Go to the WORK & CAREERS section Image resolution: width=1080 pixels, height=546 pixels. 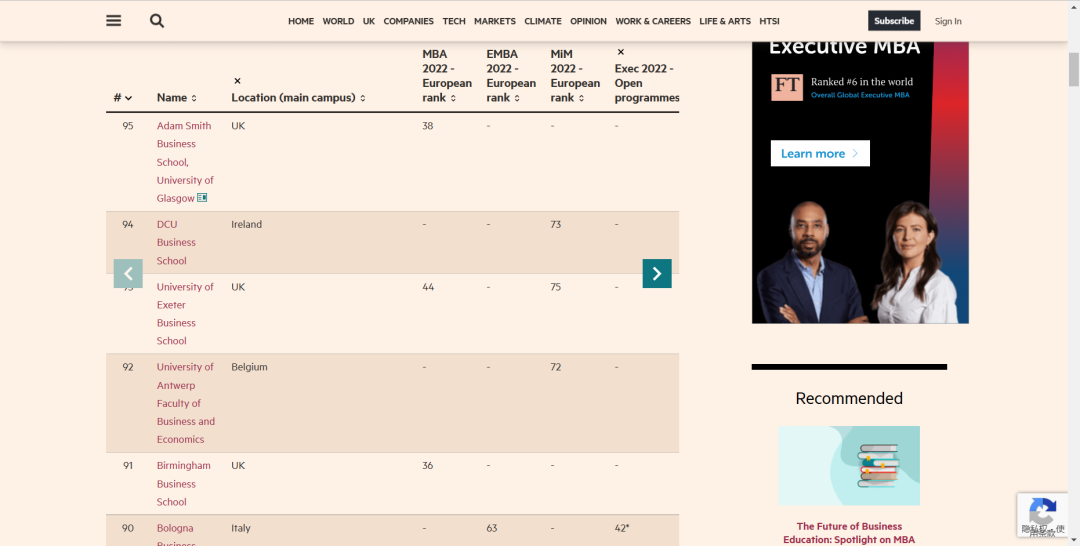point(652,21)
